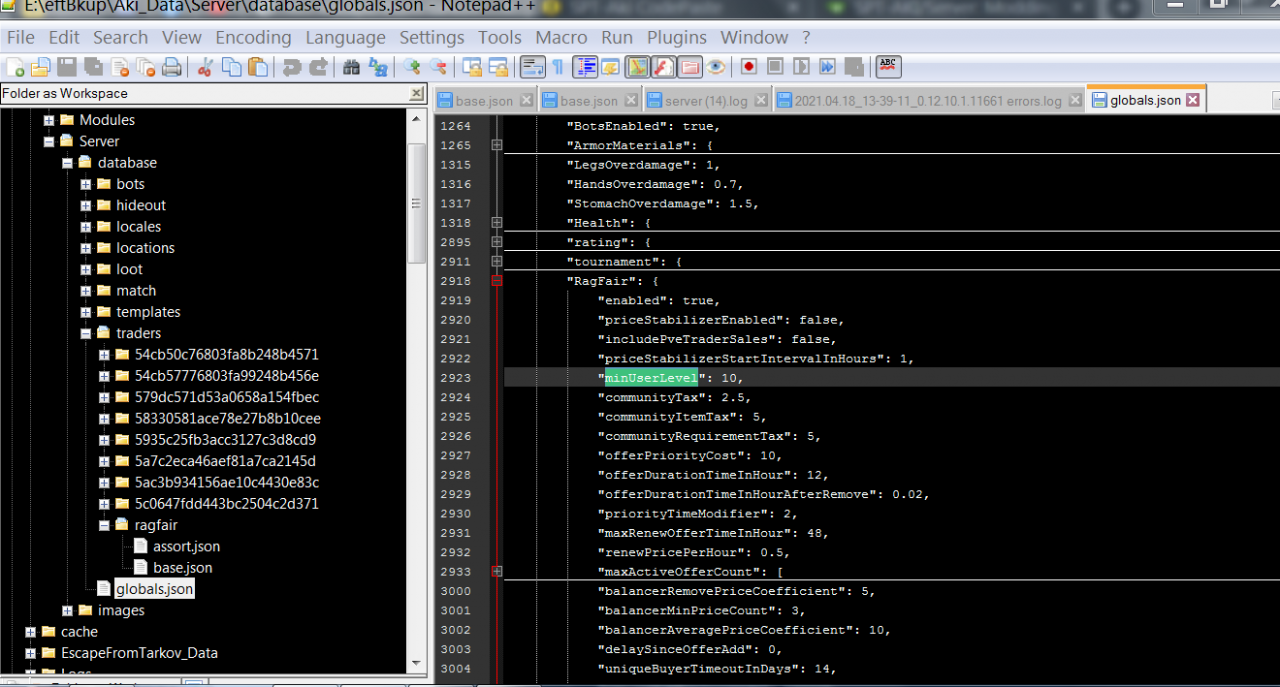Open the Plugins menu
The image size is (1280, 687).
click(677, 38)
